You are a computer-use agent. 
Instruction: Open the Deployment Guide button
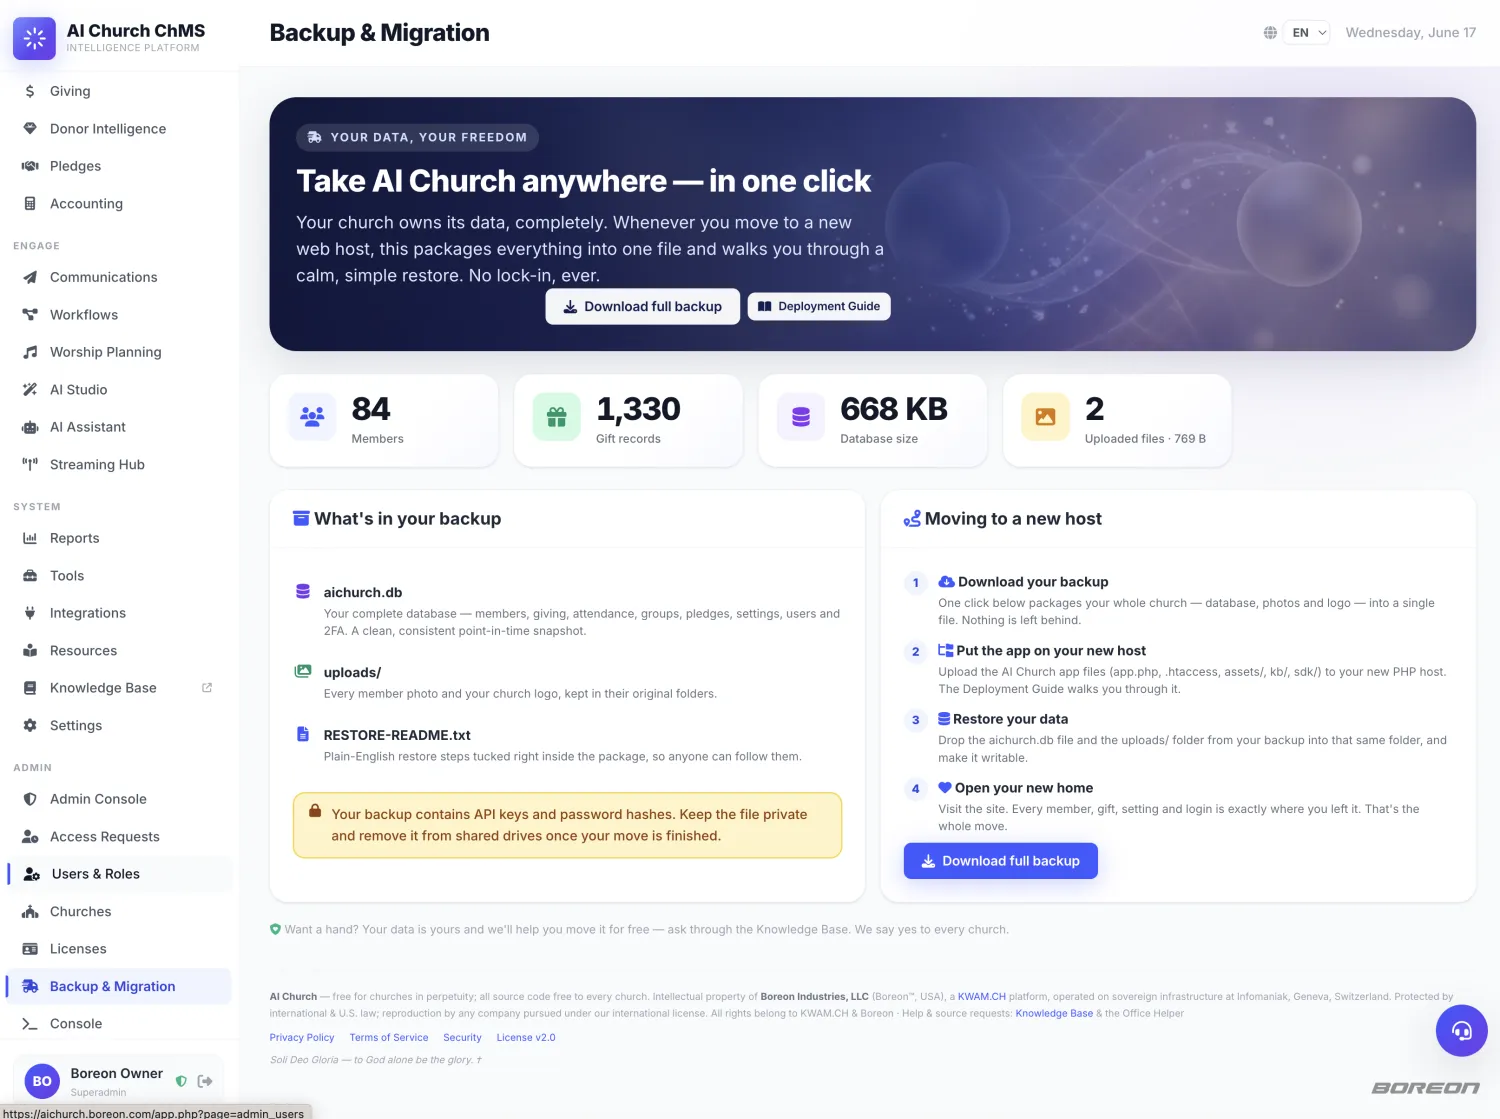click(x=819, y=306)
